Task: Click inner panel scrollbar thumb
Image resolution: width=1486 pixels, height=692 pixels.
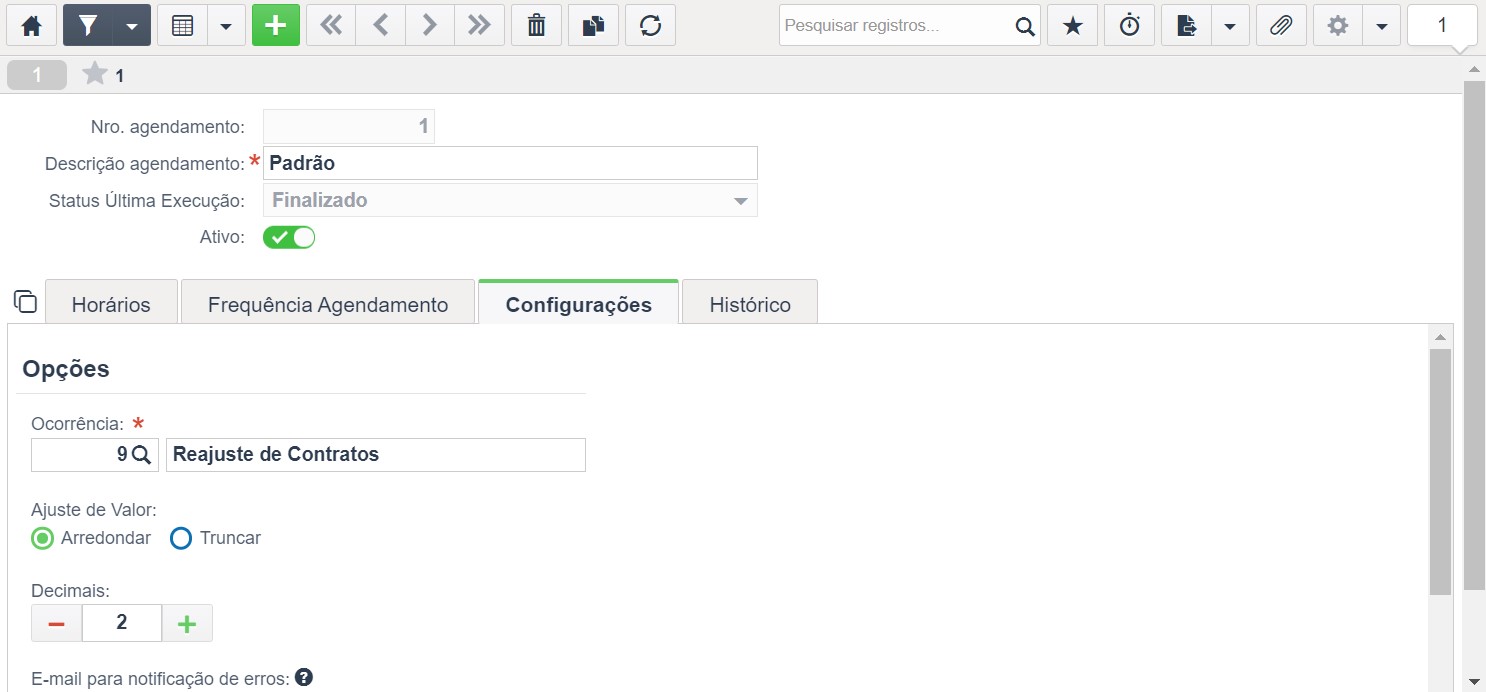Action: [x=1440, y=472]
